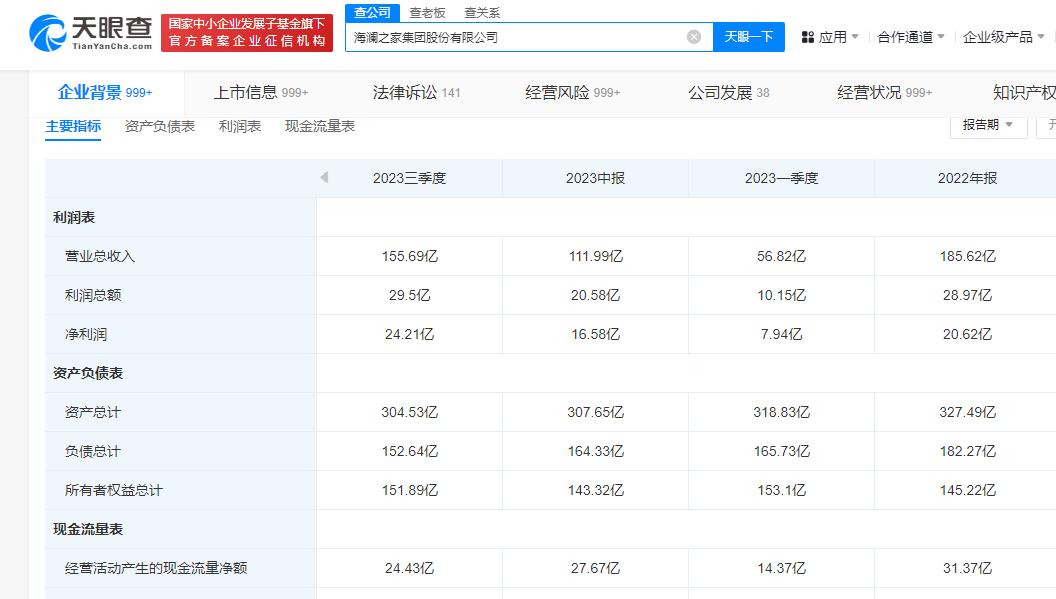Open the 应用 dropdown menu
This screenshot has width=1056, height=599.
[x=830, y=37]
